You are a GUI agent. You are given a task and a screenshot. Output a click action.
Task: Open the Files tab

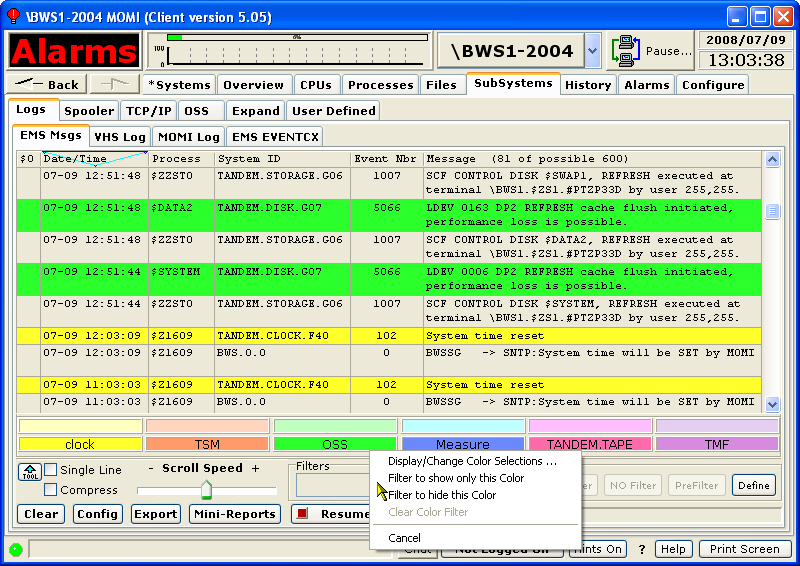click(x=441, y=85)
